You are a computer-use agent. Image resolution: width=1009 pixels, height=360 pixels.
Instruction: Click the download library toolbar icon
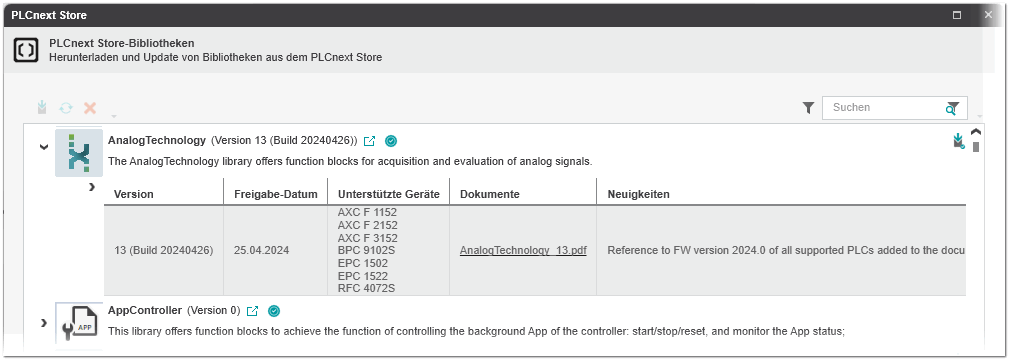point(42,108)
